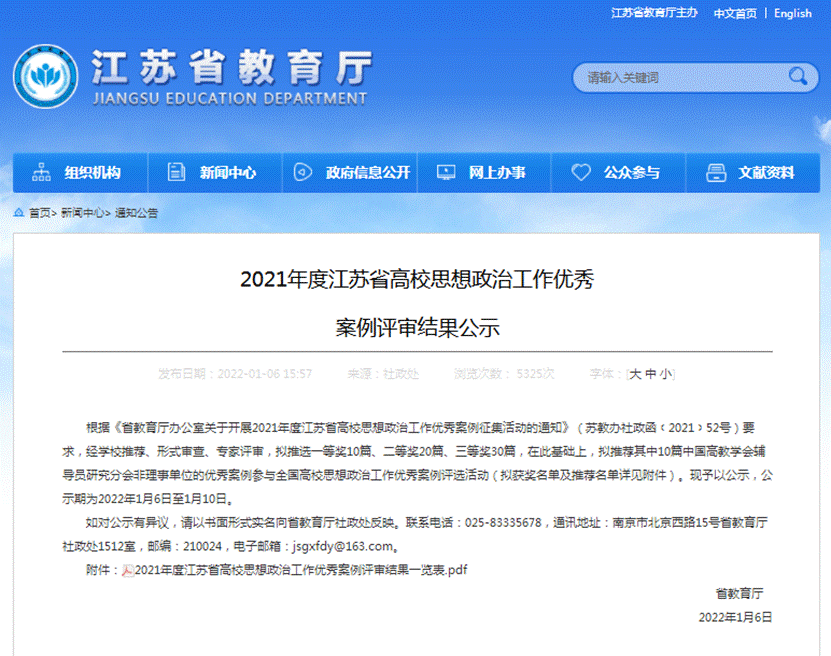This screenshot has width=831, height=656.
Task: Set font size to 中 (medium)
Action: click(650, 374)
